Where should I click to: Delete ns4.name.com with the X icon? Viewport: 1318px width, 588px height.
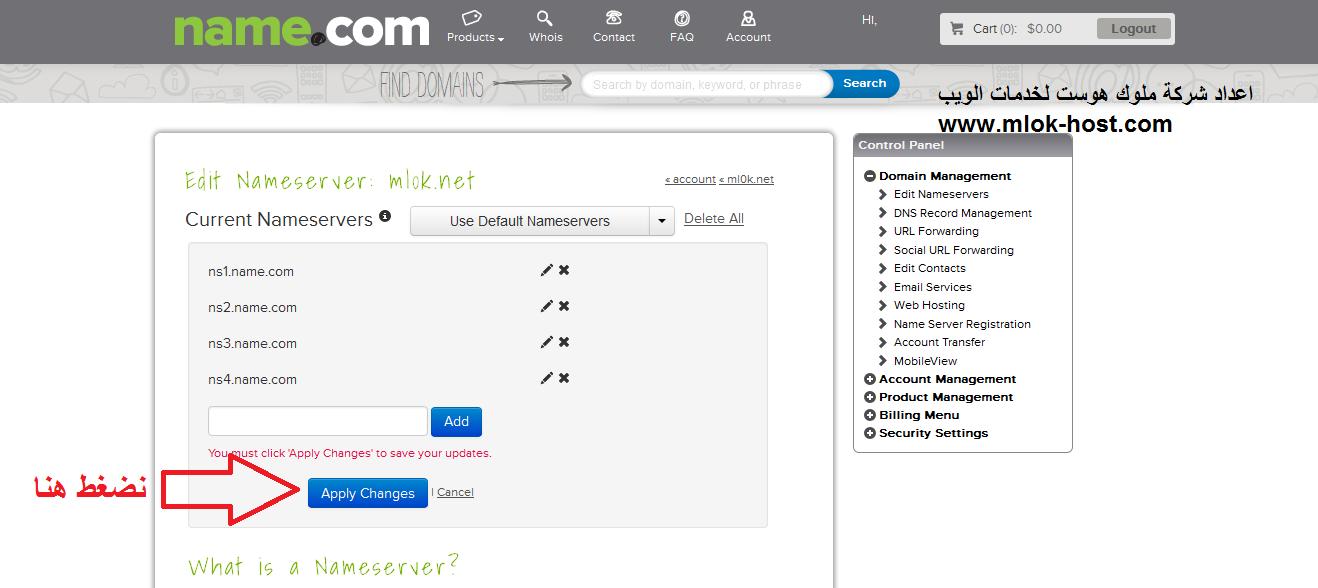click(564, 378)
